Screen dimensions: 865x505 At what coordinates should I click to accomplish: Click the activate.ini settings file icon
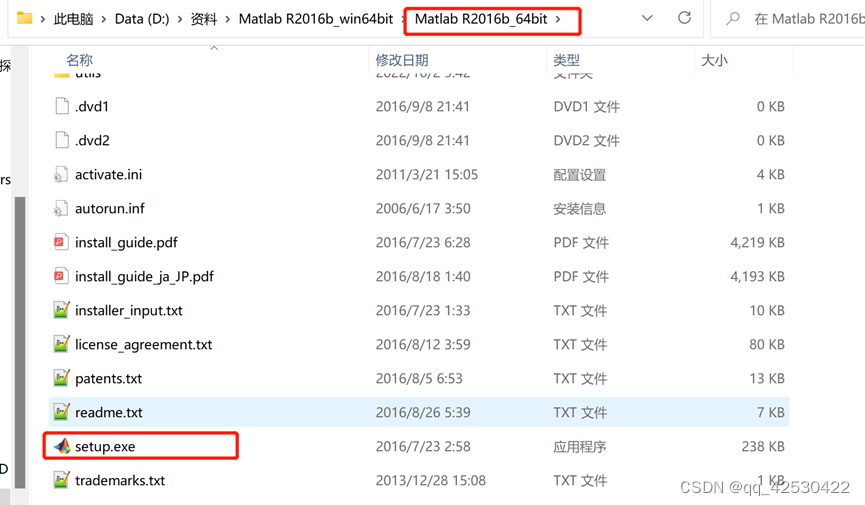coord(61,174)
